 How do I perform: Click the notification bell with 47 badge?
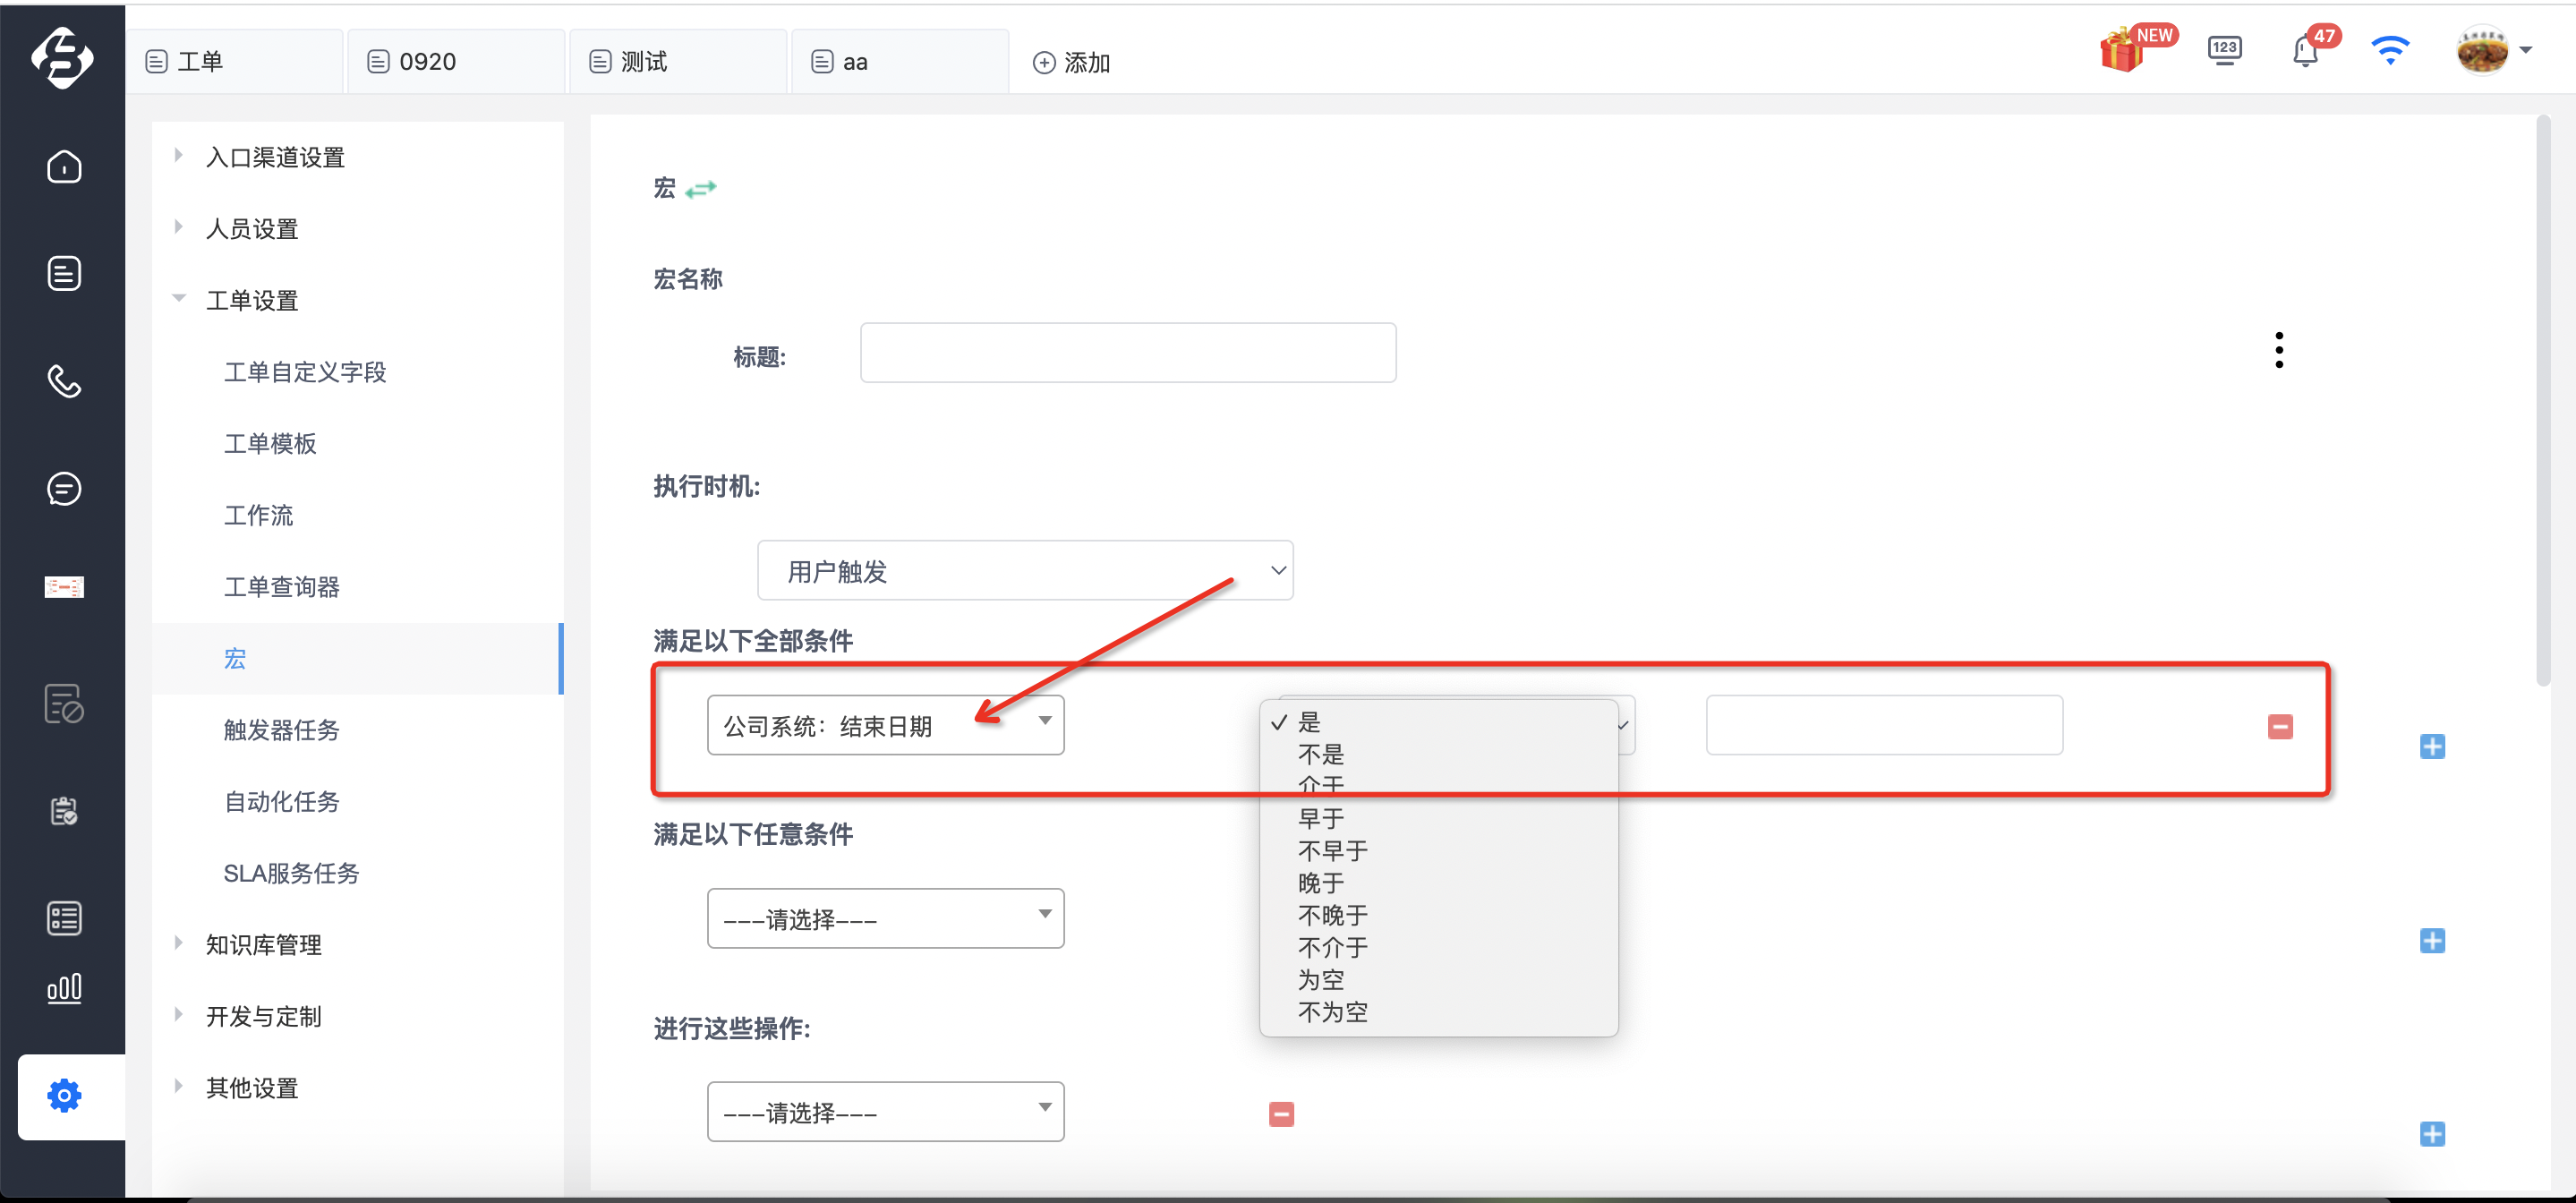(2305, 50)
